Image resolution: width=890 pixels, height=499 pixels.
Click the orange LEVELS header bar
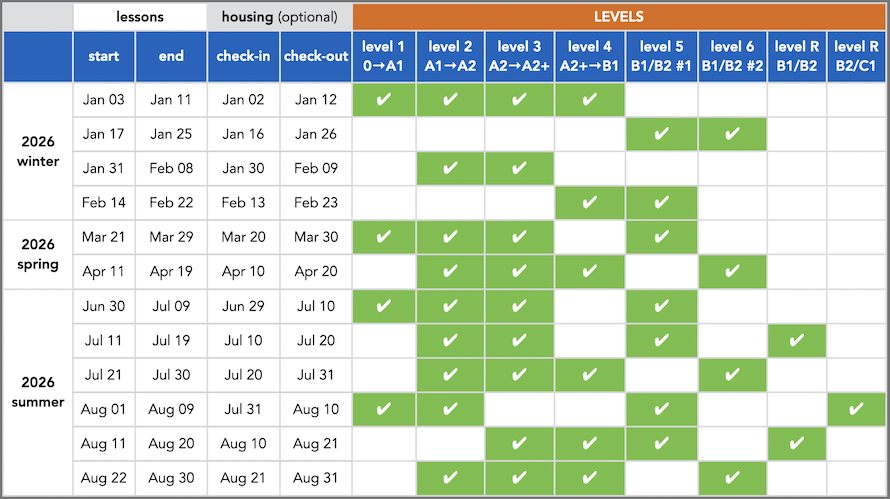coord(620,17)
